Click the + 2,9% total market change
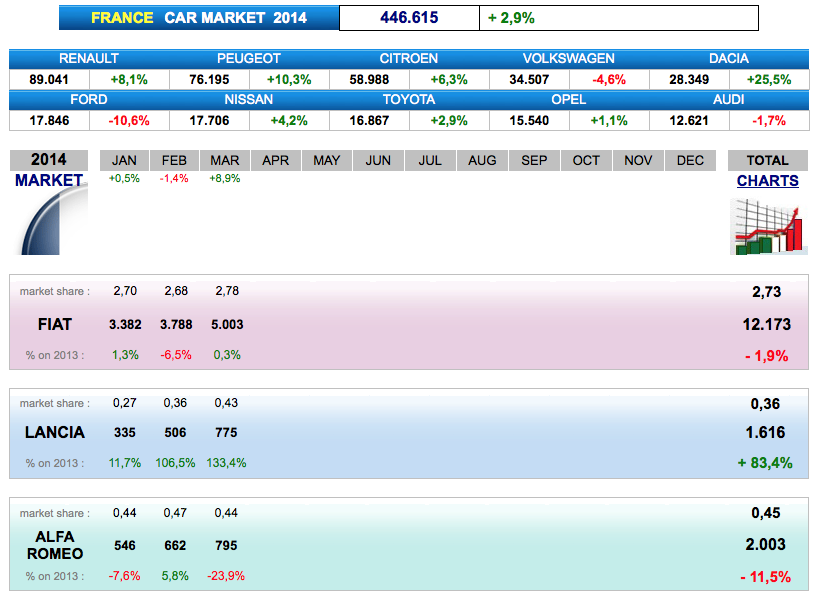Image resolution: width=819 pixels, height=596 pixels. point(511,18)
